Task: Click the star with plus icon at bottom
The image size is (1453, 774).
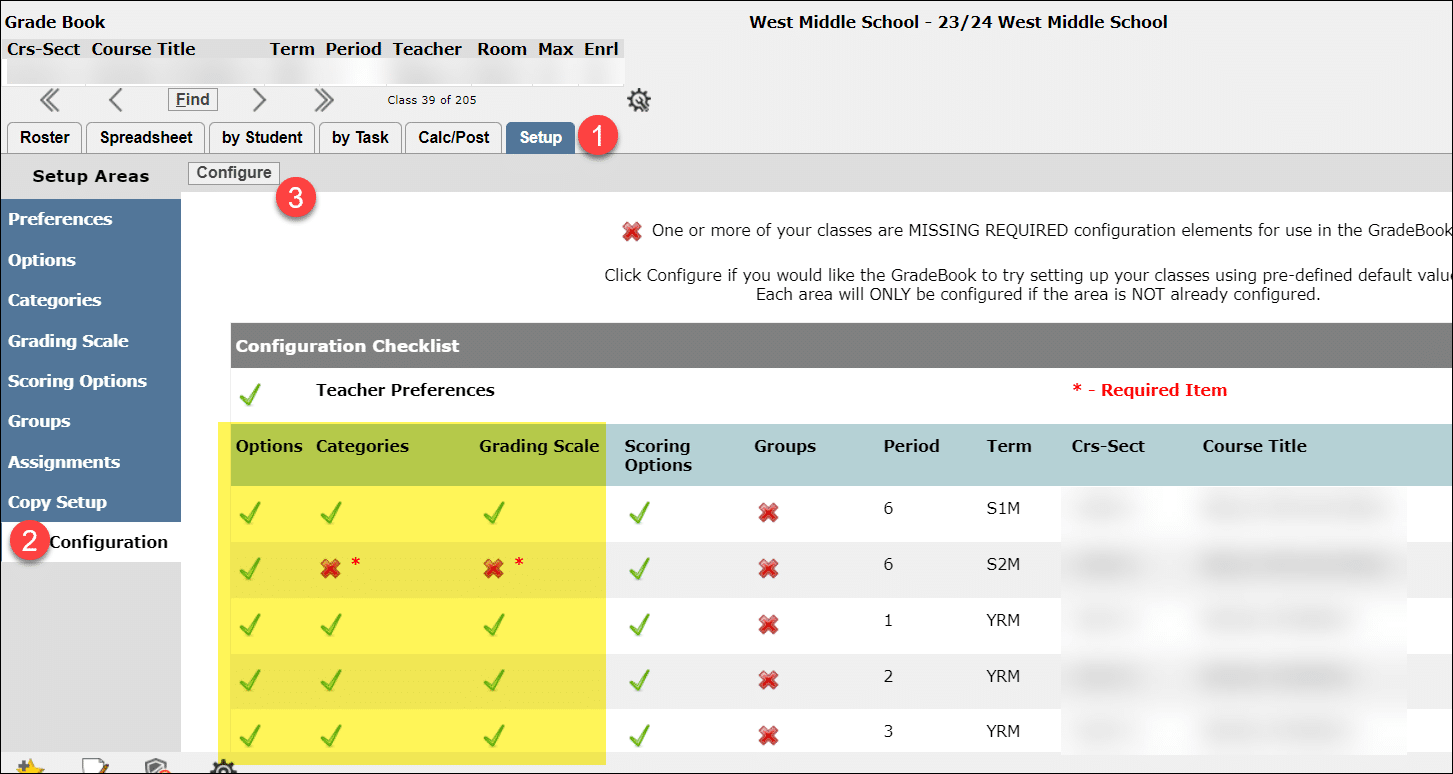Action: tap(31, 767)
